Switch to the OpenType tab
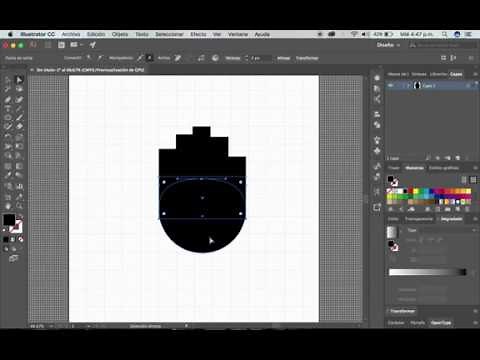Image resolution: width=480 pixels, height=360 pixels. pos(441,323)
